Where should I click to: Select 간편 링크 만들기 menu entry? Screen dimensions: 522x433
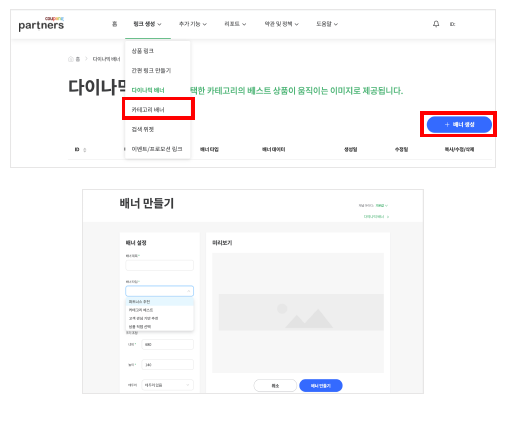coord(151,70)
